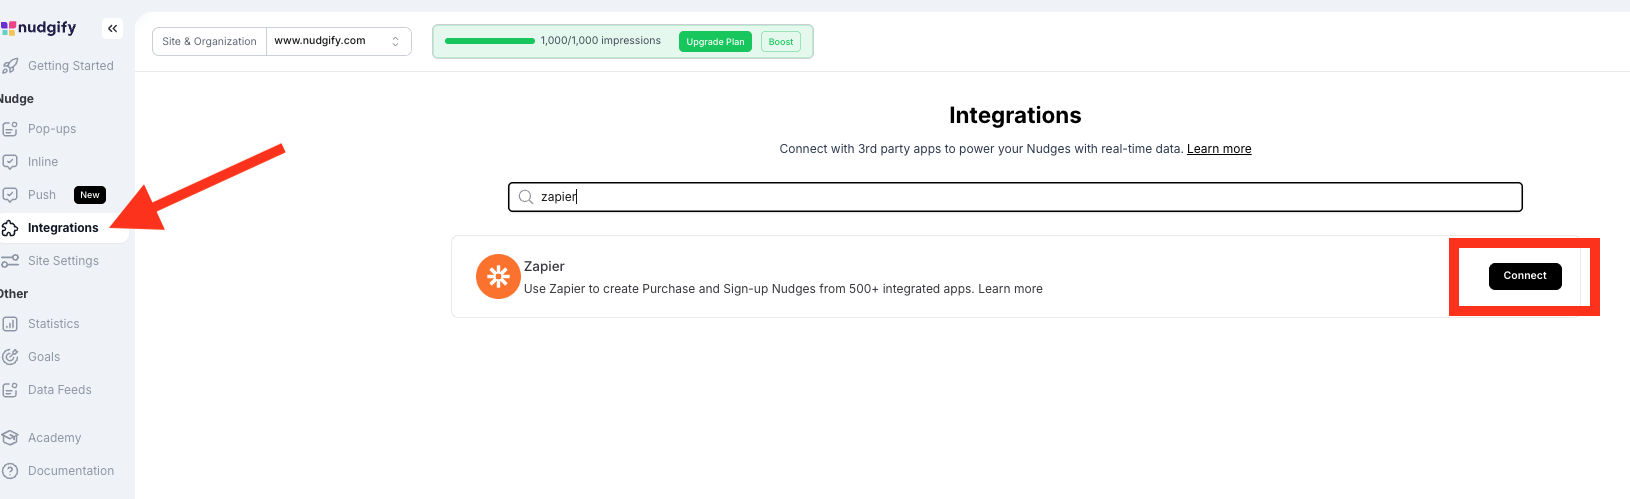
Task: Open the Statistics page
Action: point(54,324)
